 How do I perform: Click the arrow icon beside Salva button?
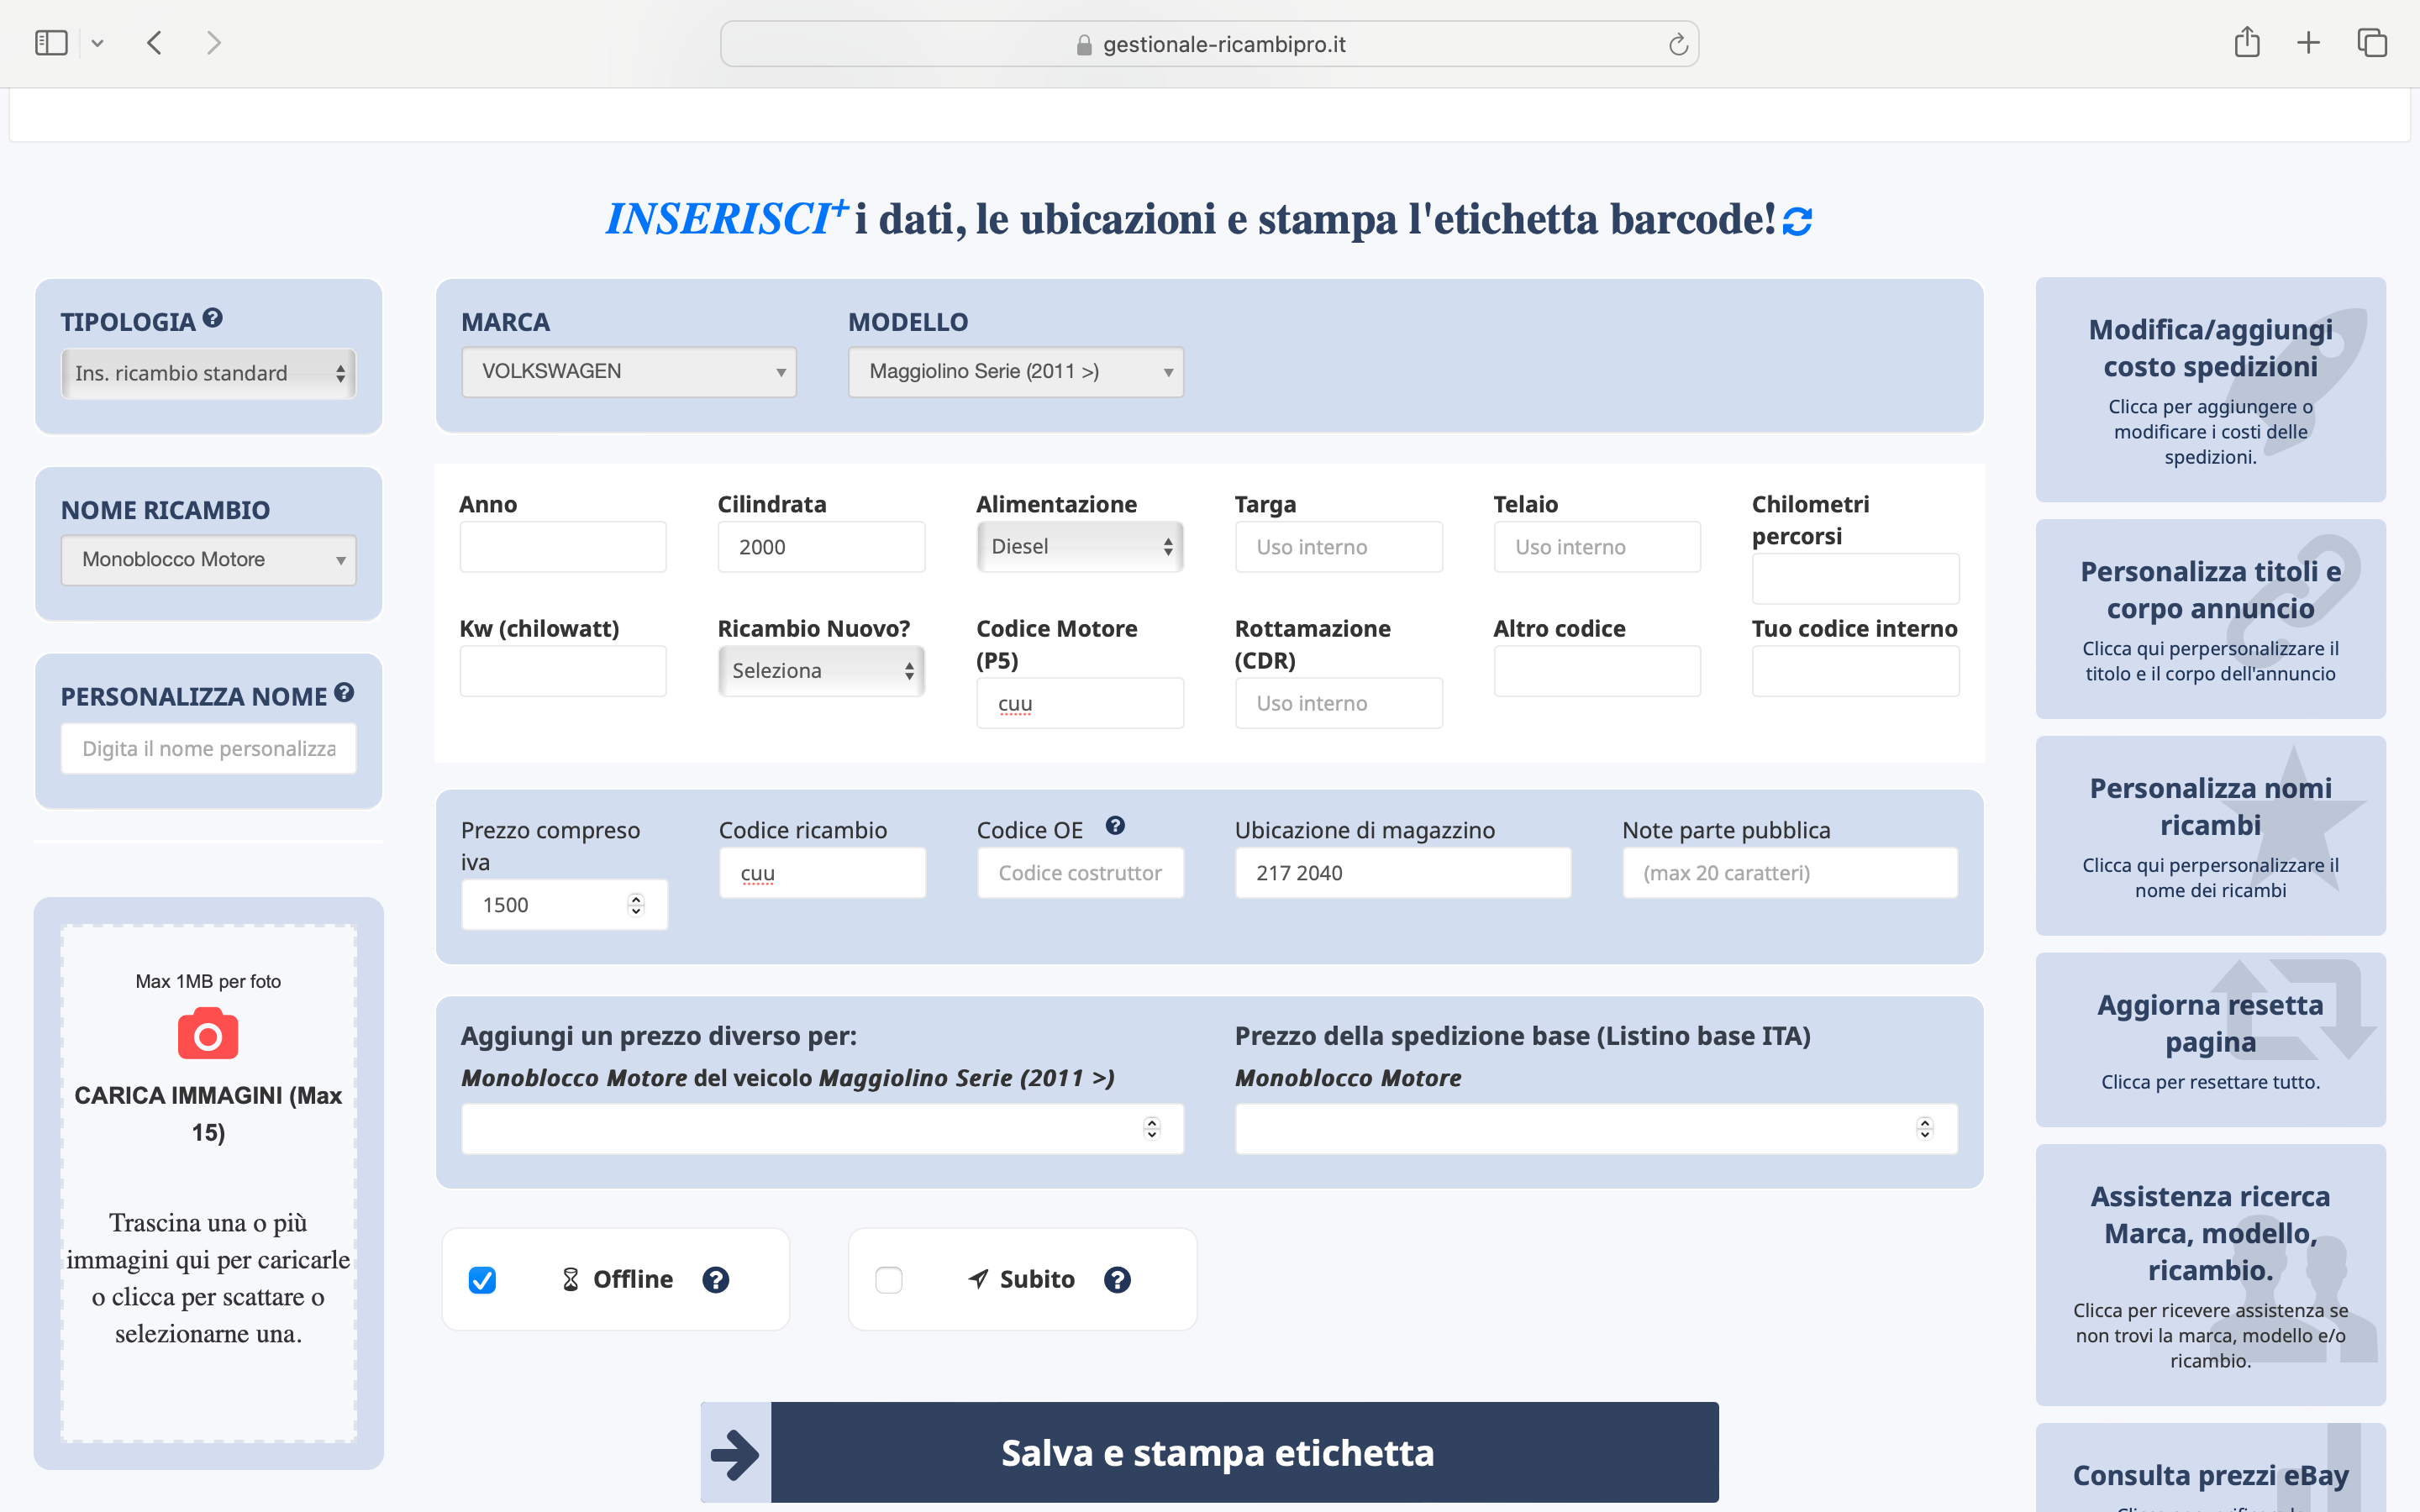[x=735, y=1454]
